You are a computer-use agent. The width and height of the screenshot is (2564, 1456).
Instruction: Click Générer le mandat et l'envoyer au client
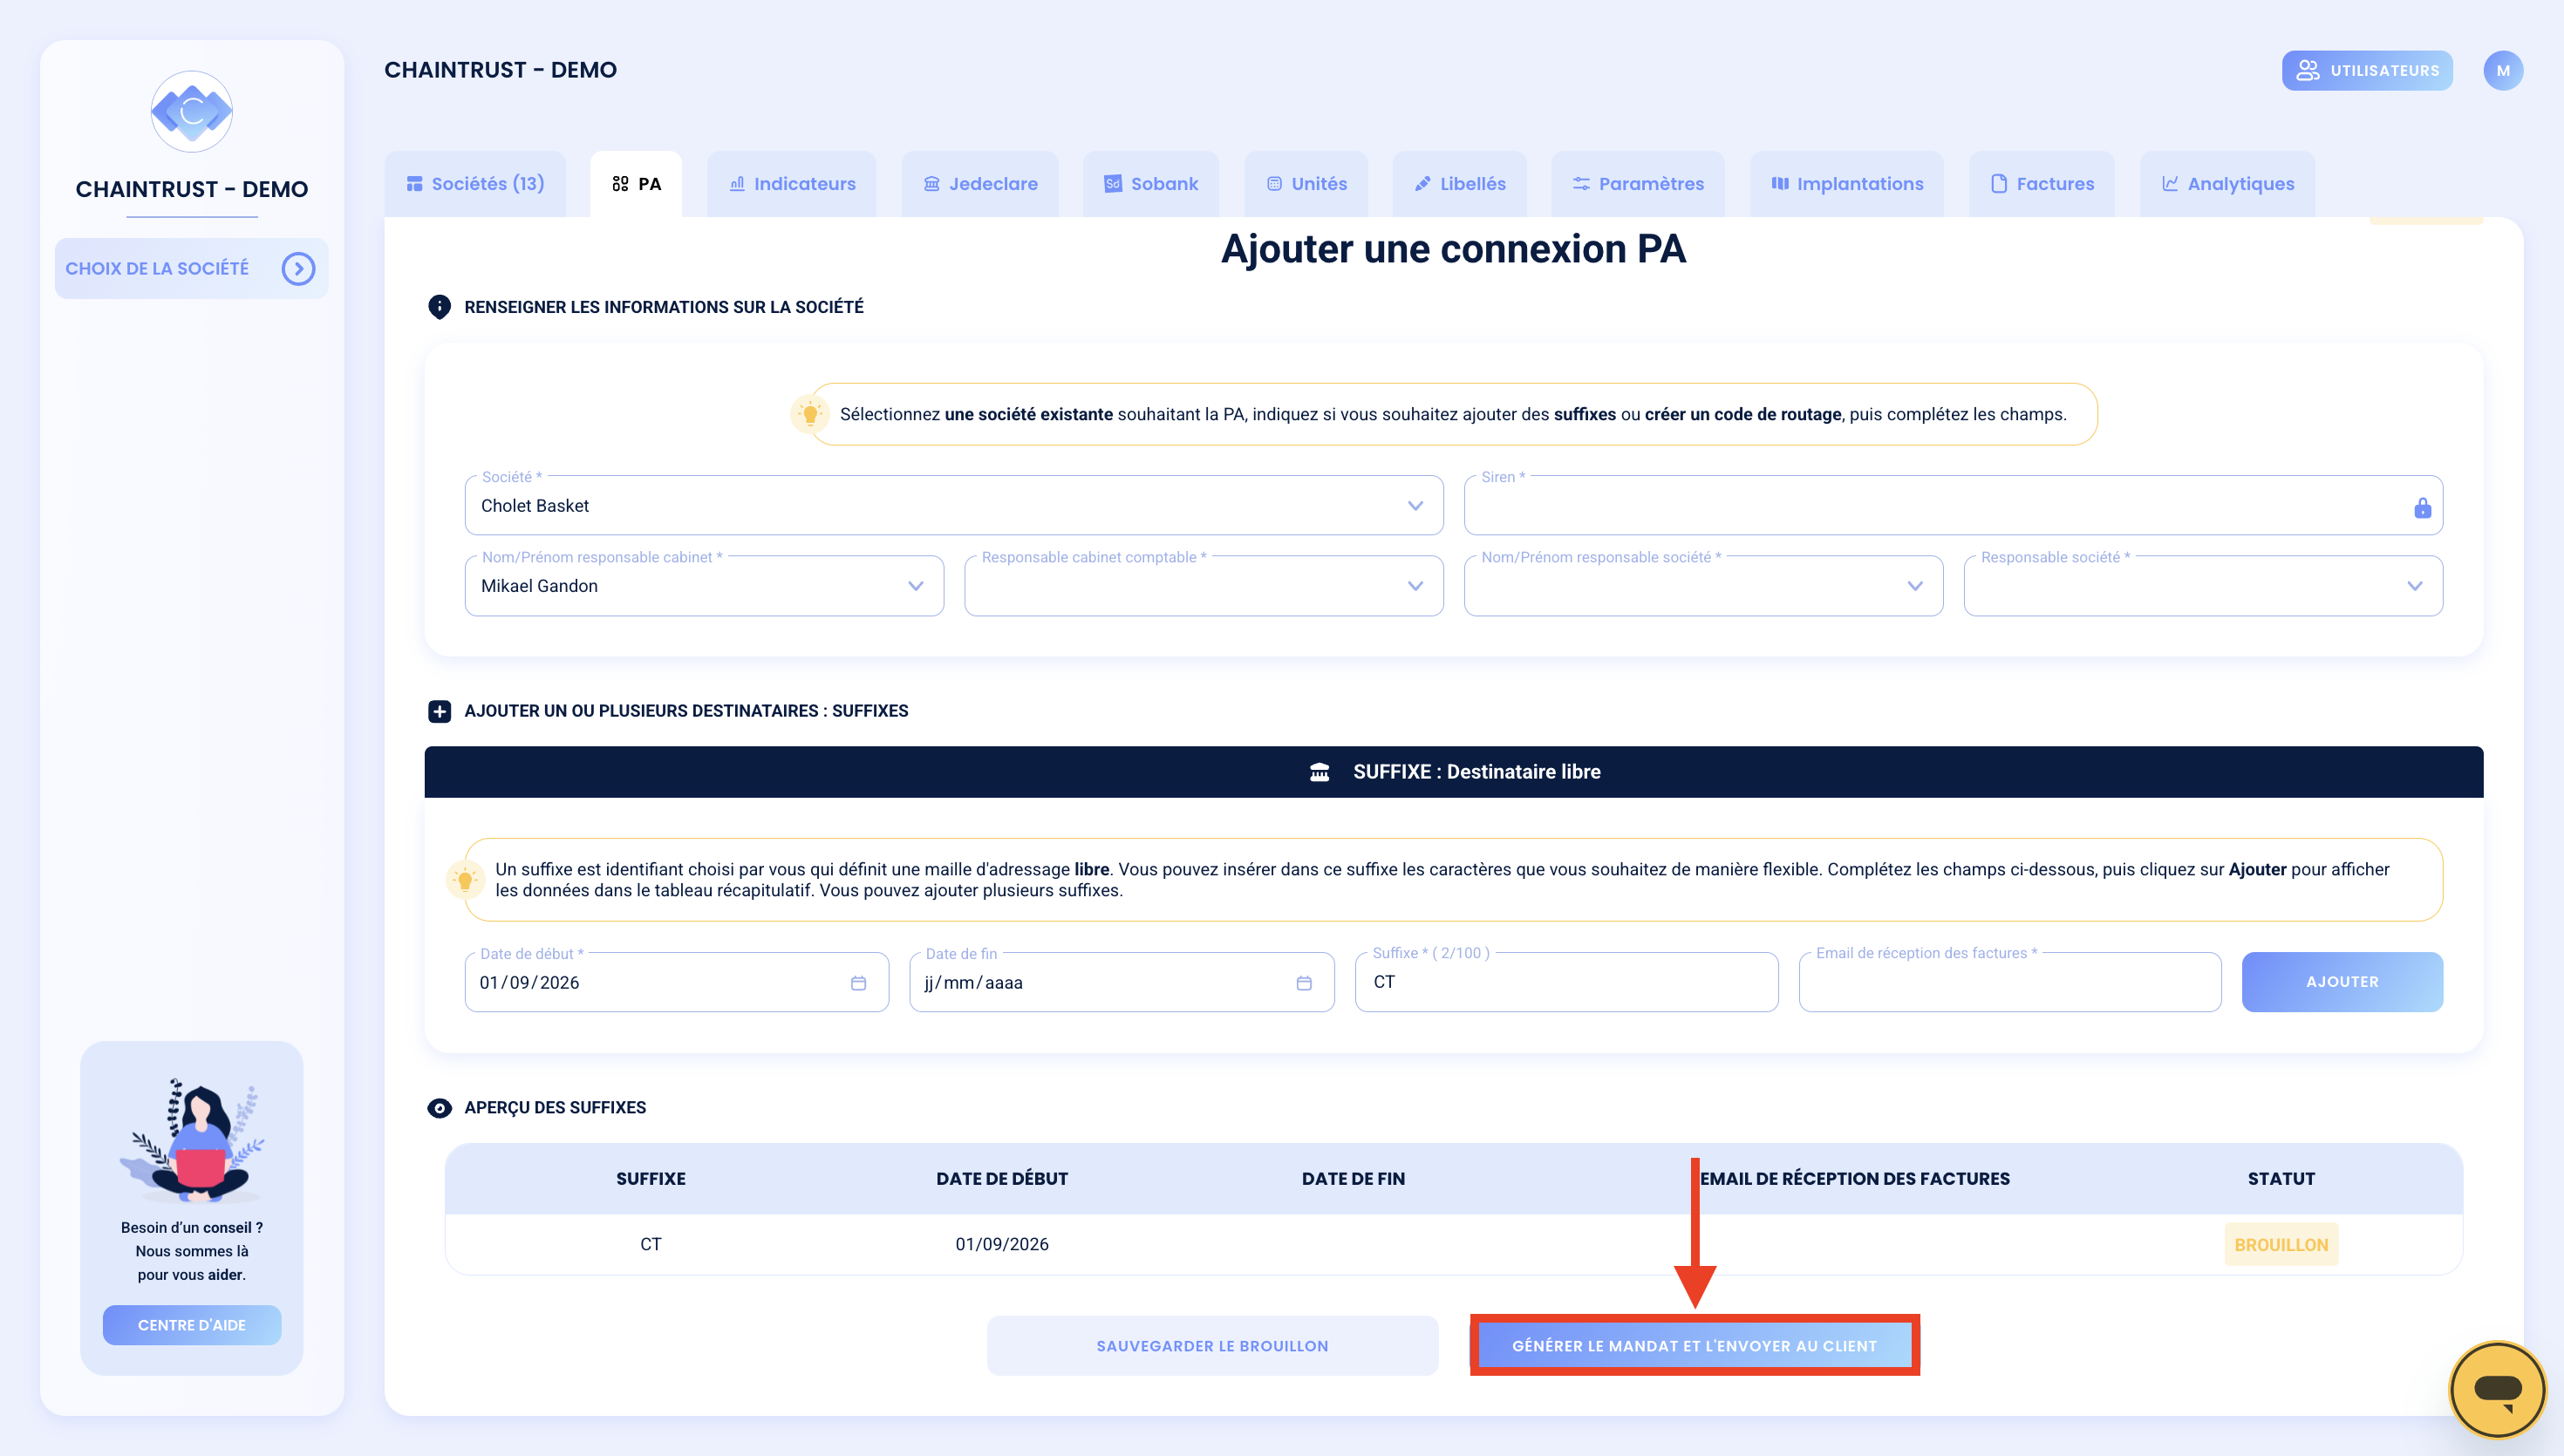coord(1694,1346)
